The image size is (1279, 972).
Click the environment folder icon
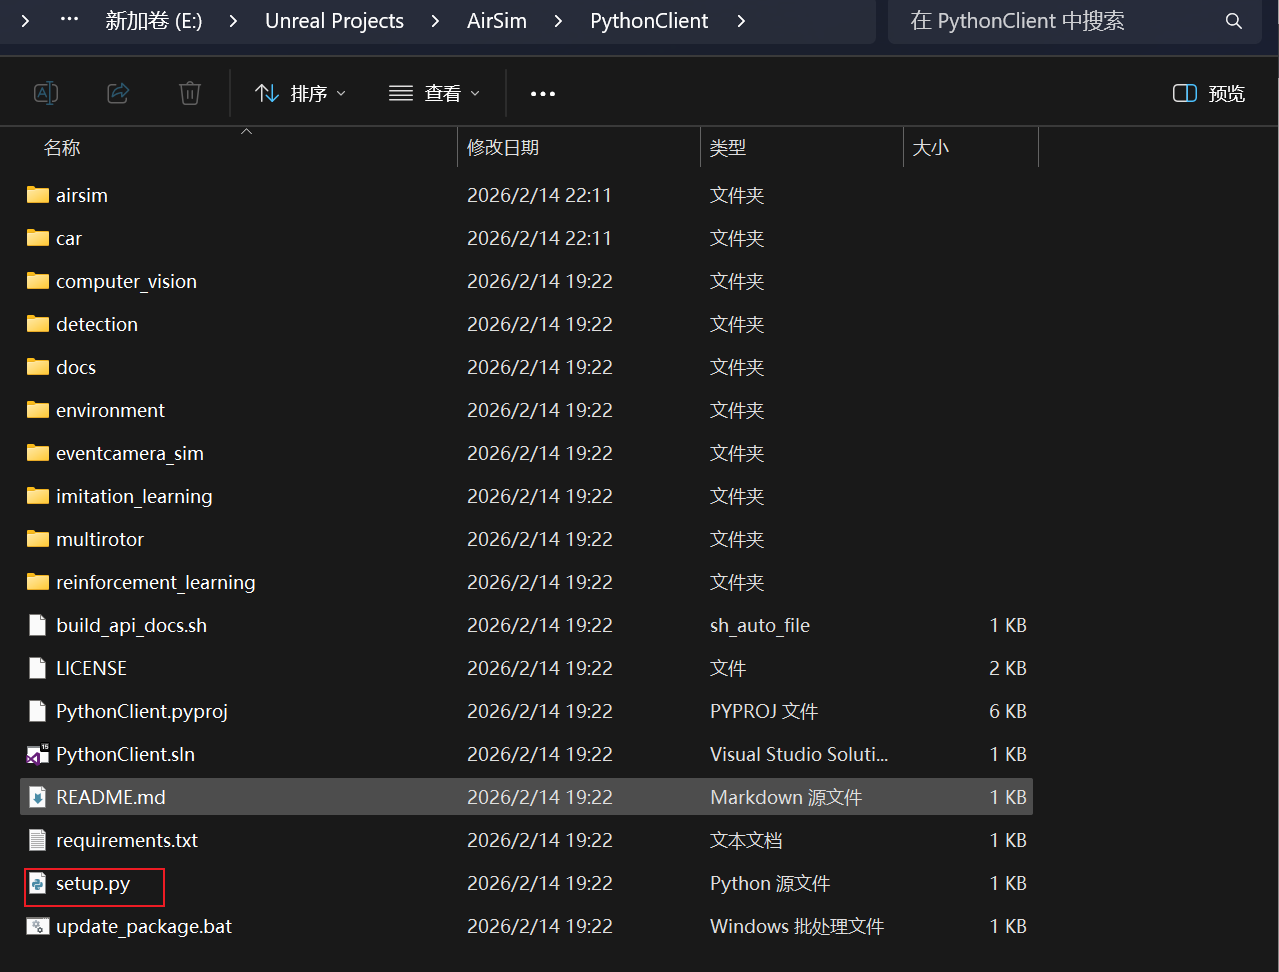(x=38, y=410)
